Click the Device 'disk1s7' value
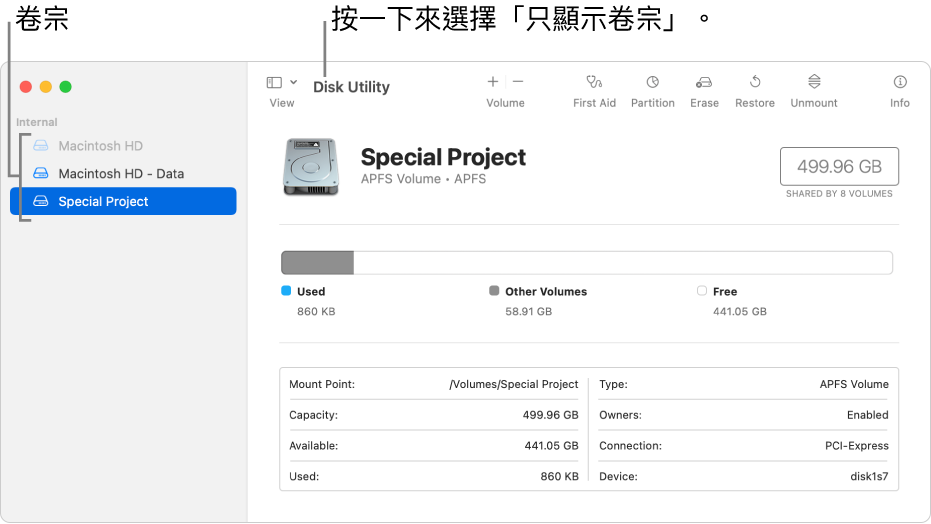931x524 pixels. (869, 477)
